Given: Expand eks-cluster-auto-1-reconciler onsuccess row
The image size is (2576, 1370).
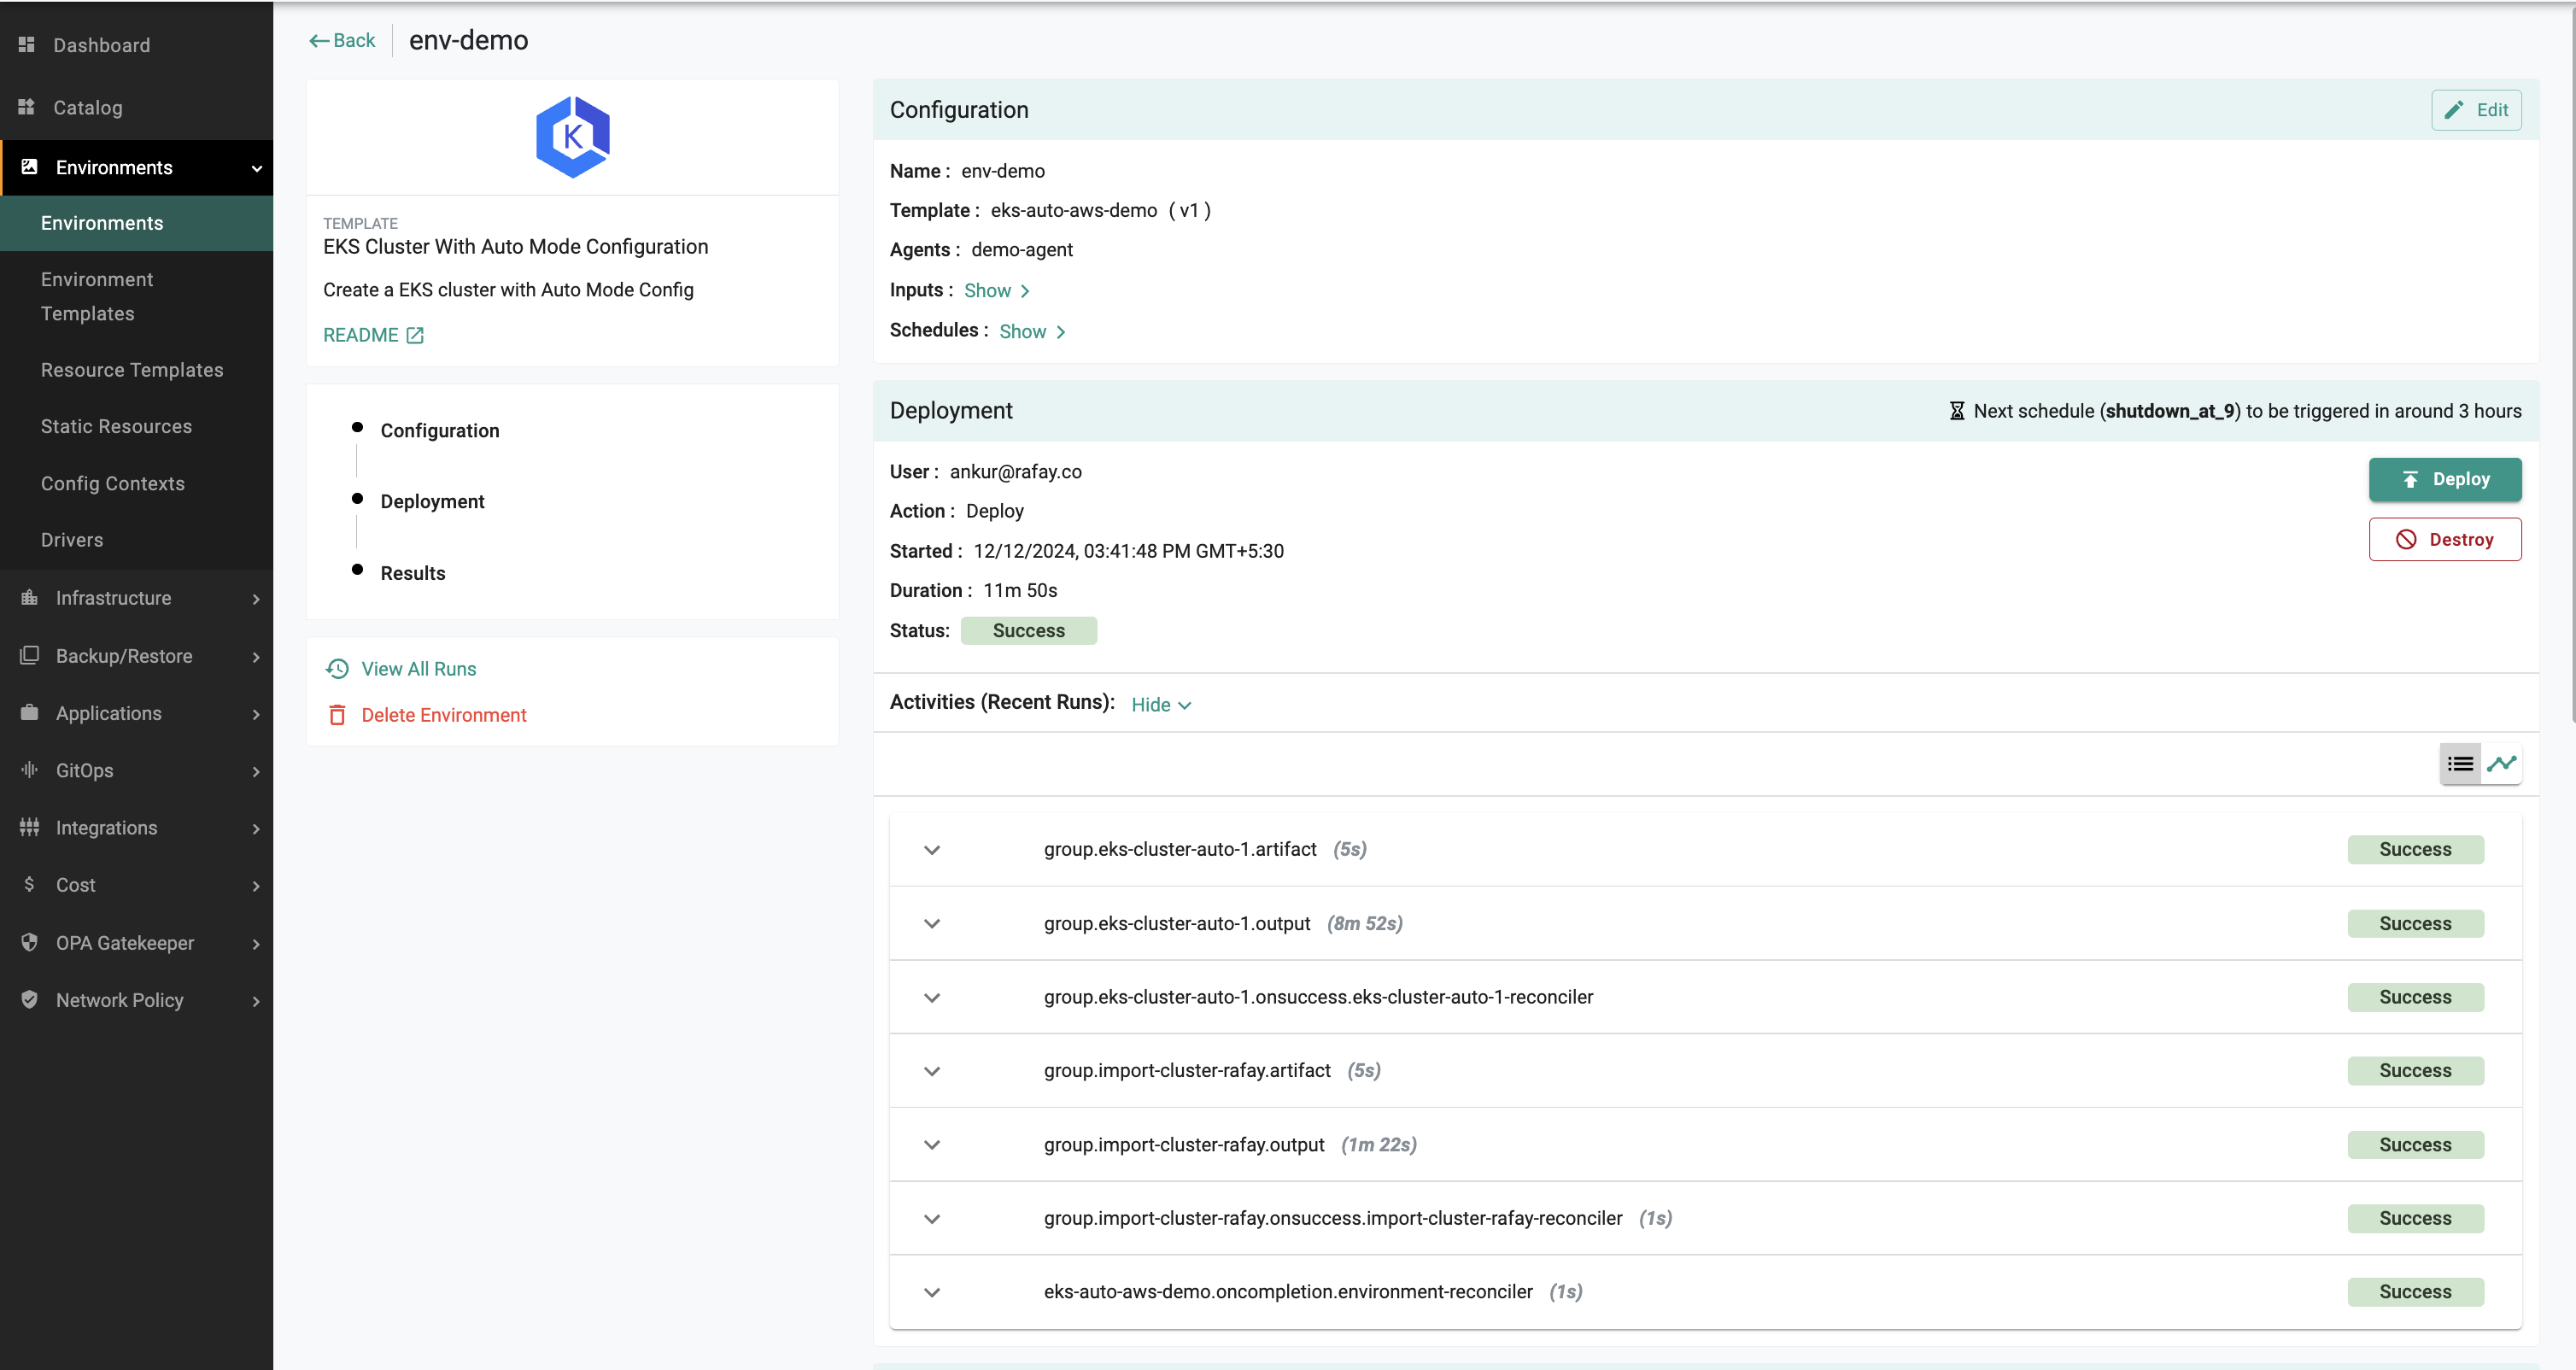Looking at the screenshot, I should [932, 997].
